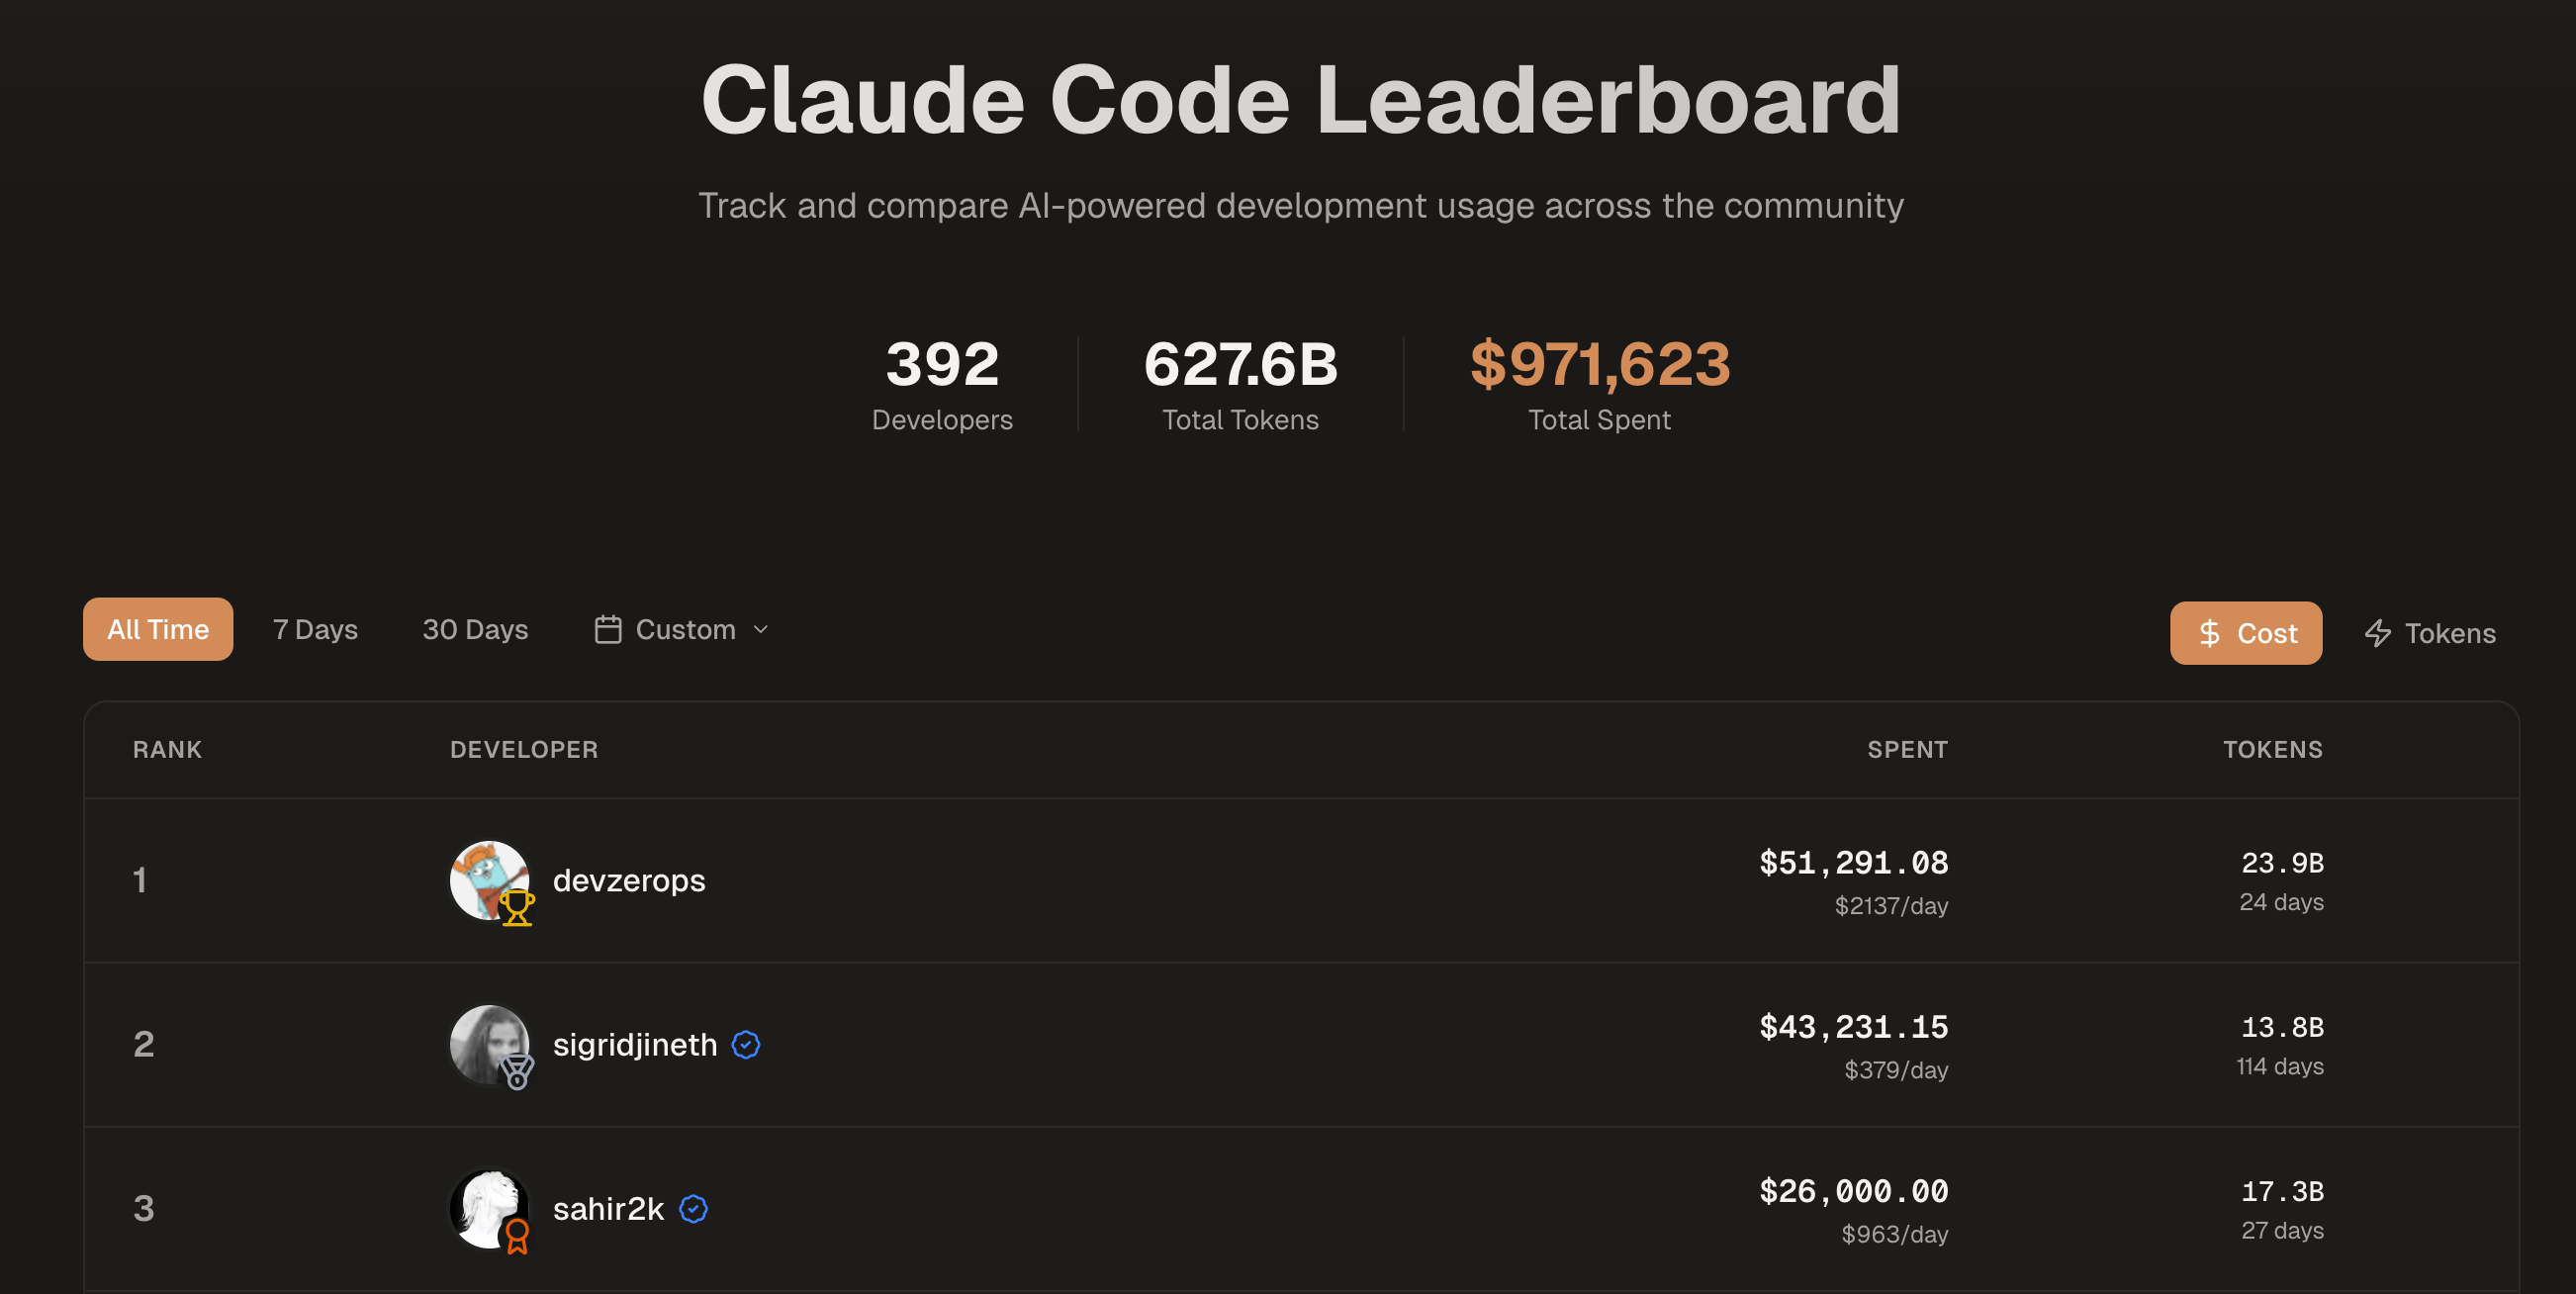Click the dollar sign icon on Cost button
Screen dimensions: 2576x1294
[x=2209, y=633]
